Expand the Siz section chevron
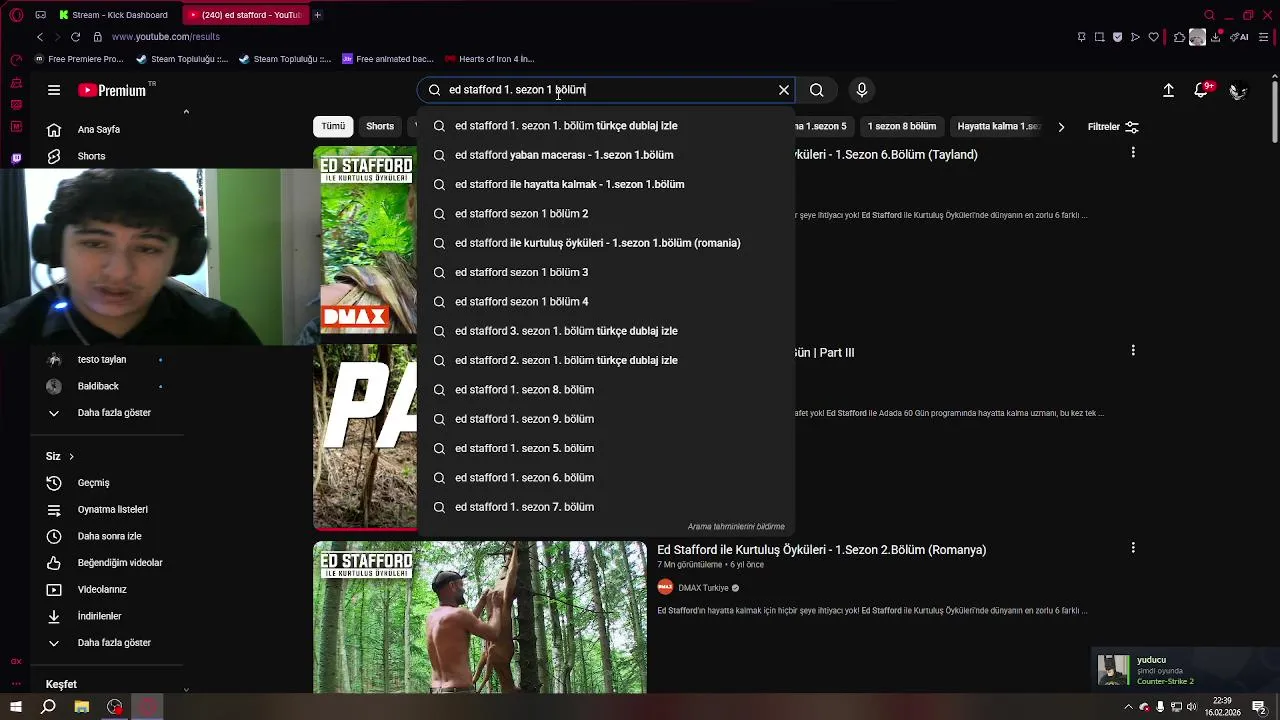 (71, 456)
